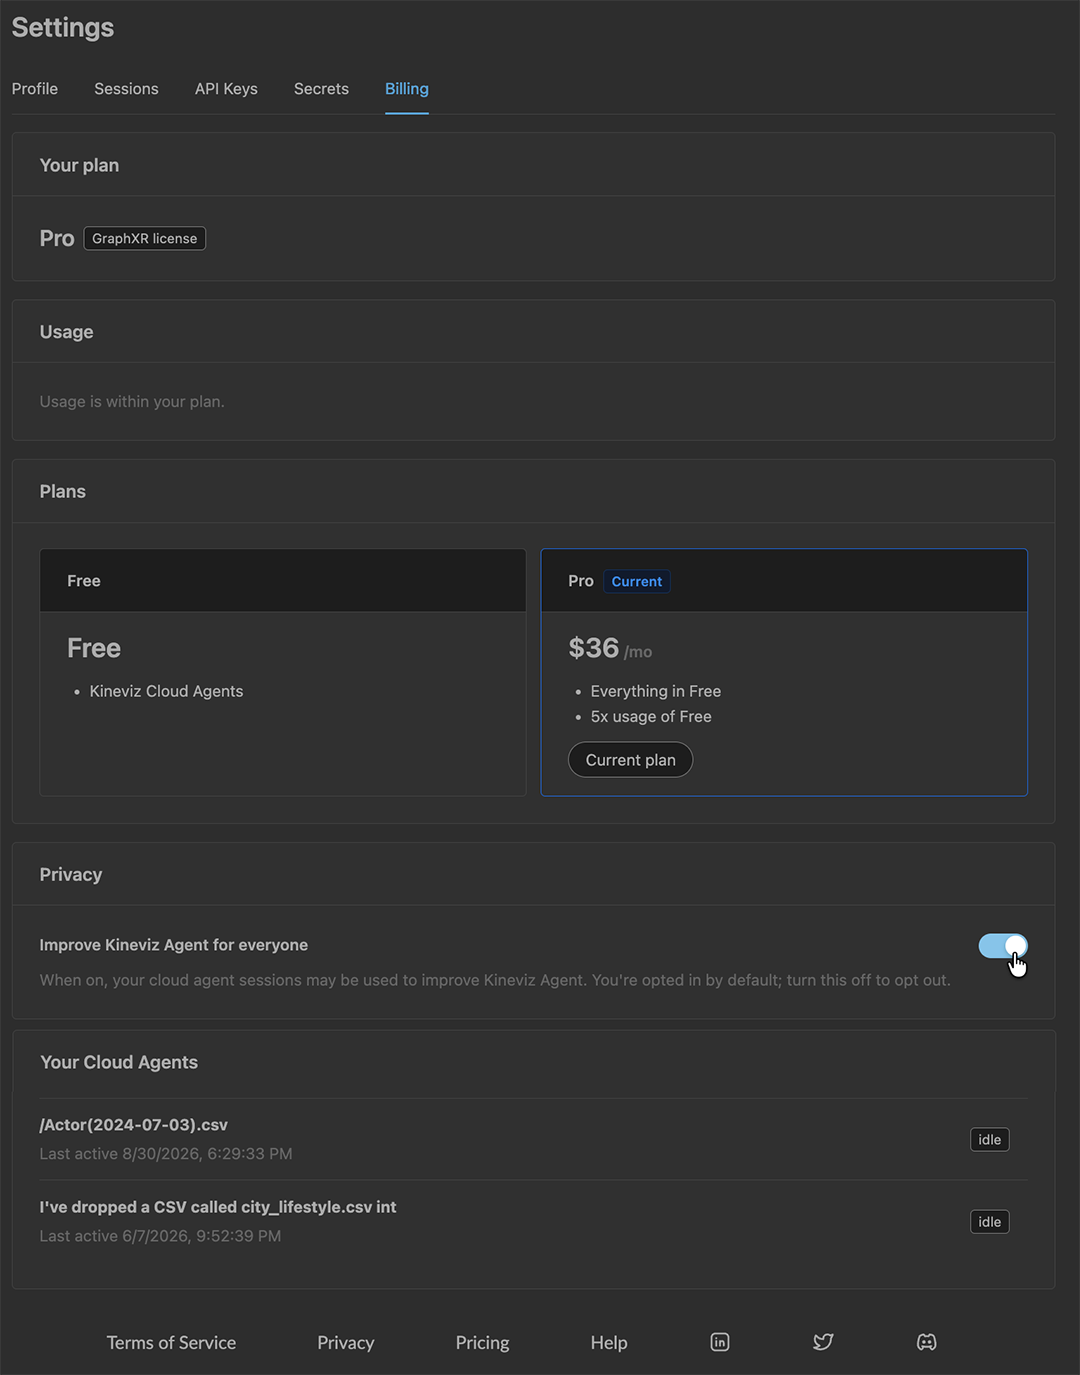Click the Current badge on Pro plan

[x=637, y=582]
